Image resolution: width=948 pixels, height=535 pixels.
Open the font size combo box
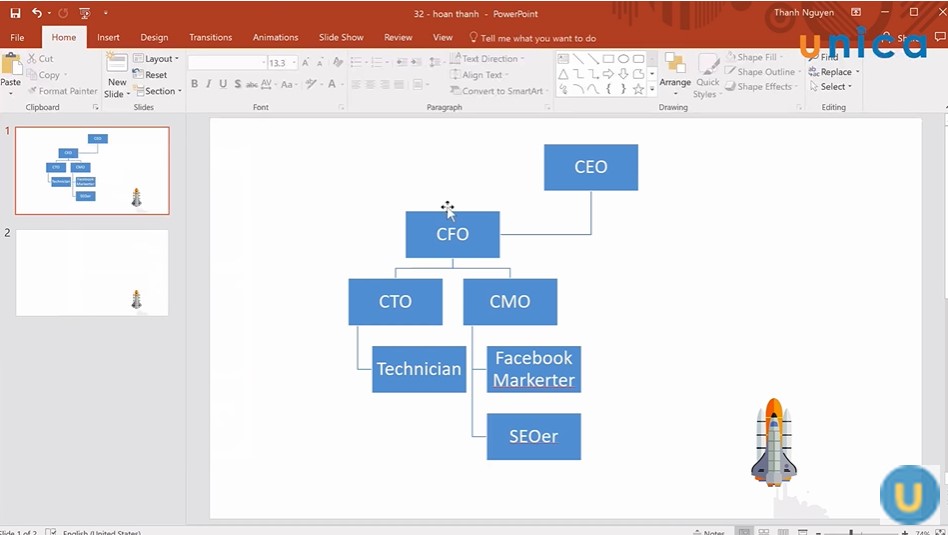[280, 63]
